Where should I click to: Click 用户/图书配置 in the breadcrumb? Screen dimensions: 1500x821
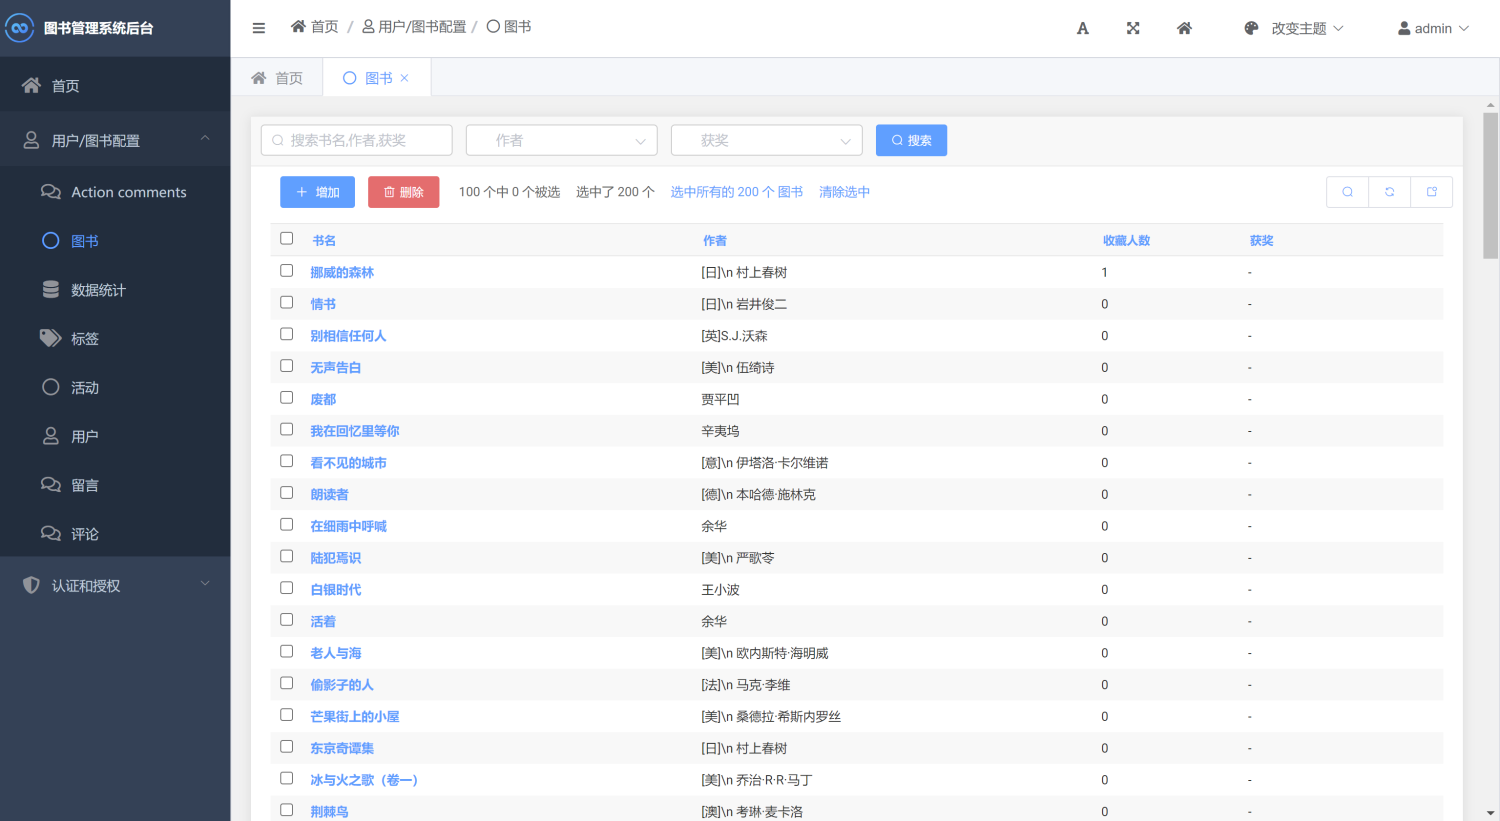click(x=414, y=27)
